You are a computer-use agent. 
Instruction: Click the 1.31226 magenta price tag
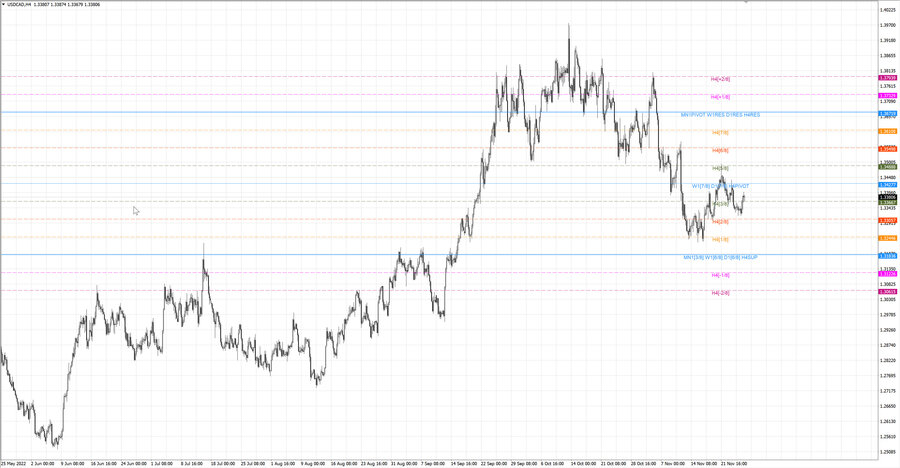click(x=887, y=274)
